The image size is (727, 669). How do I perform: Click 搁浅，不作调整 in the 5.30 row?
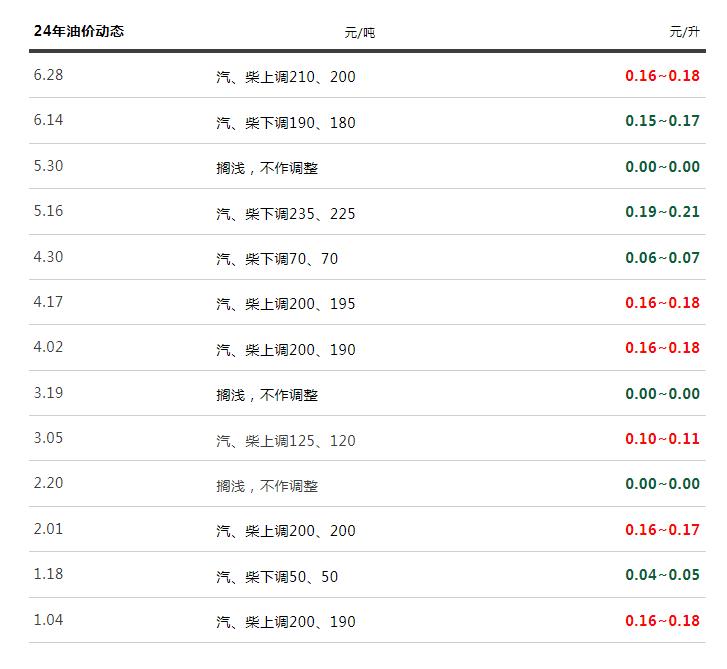coord(267,168)
